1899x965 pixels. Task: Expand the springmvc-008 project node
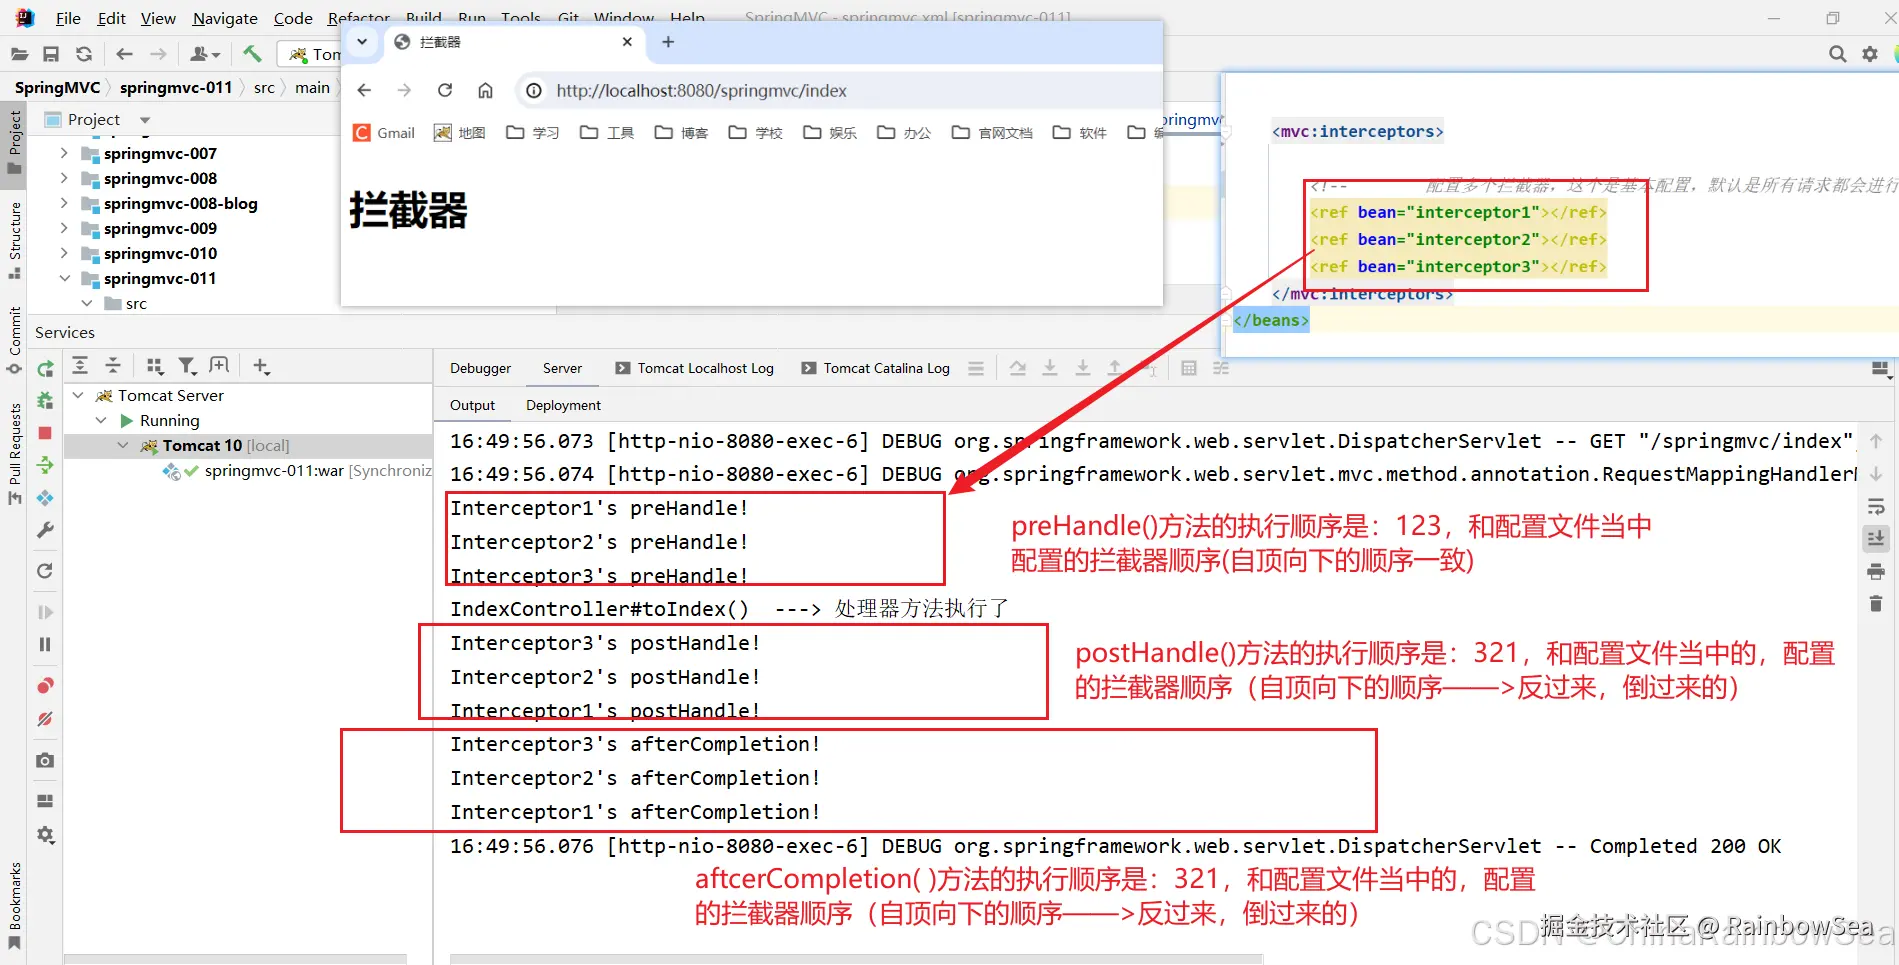64,178
